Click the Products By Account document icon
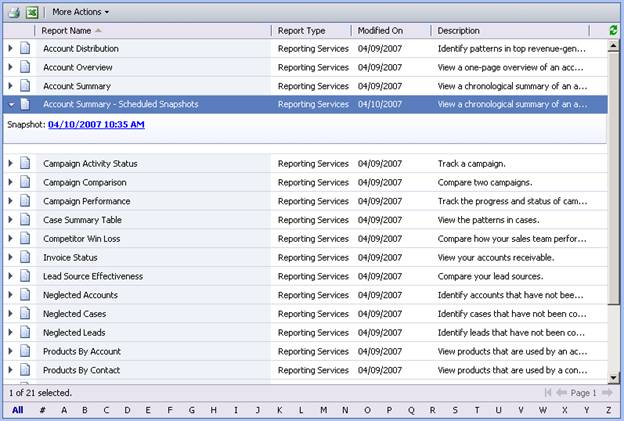This screenshot has height=421, width=624. coord(26,351)
